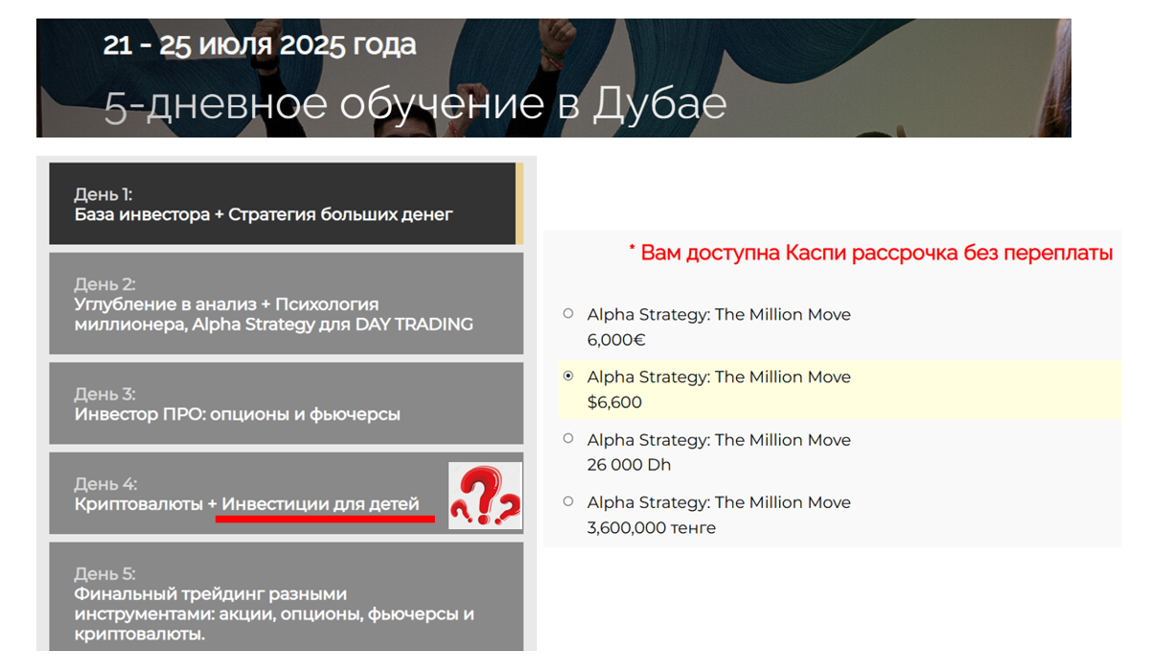Viewport: 1163px width, 657px height.
Task: Select the 6,000€ price radio button
Action: [x=568, y=314]
